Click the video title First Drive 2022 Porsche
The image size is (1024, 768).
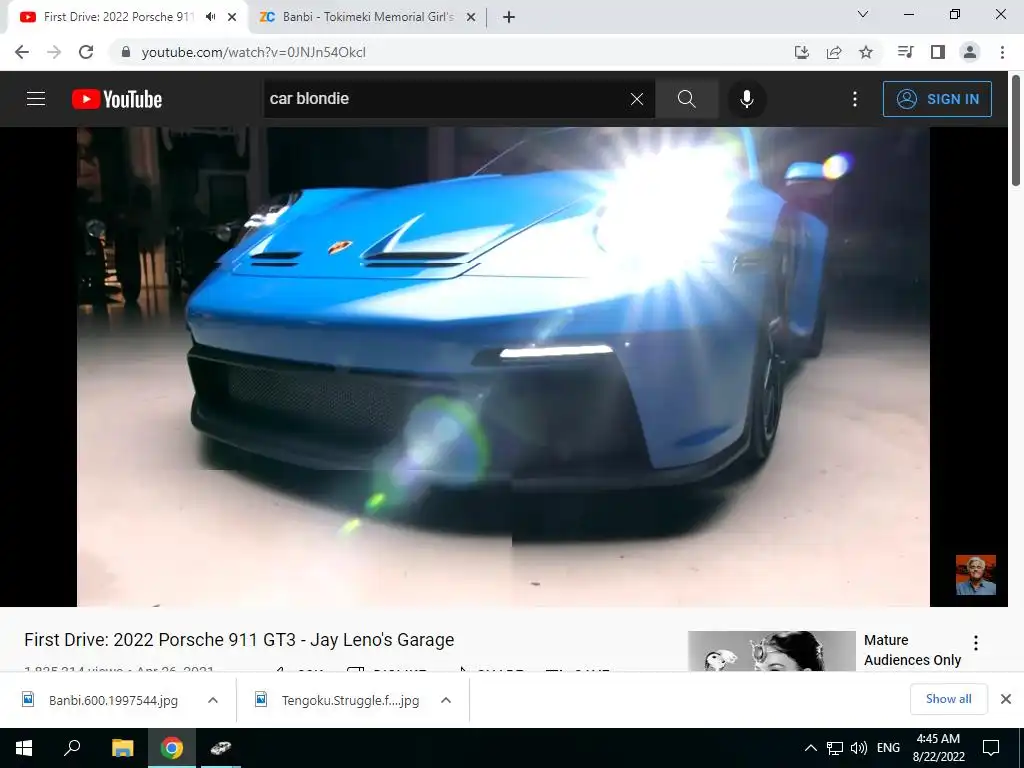click(x=239, y=639)
